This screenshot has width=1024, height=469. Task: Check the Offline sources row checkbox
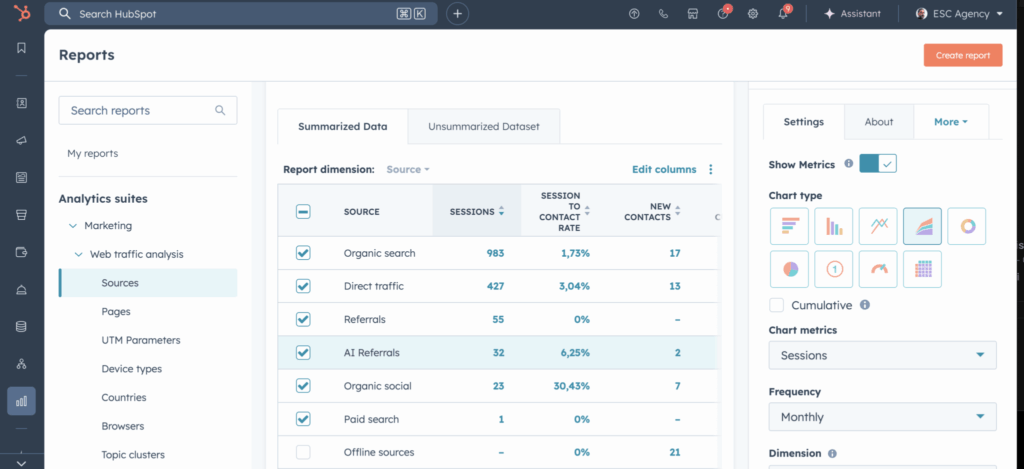click(x=303, y=452)
